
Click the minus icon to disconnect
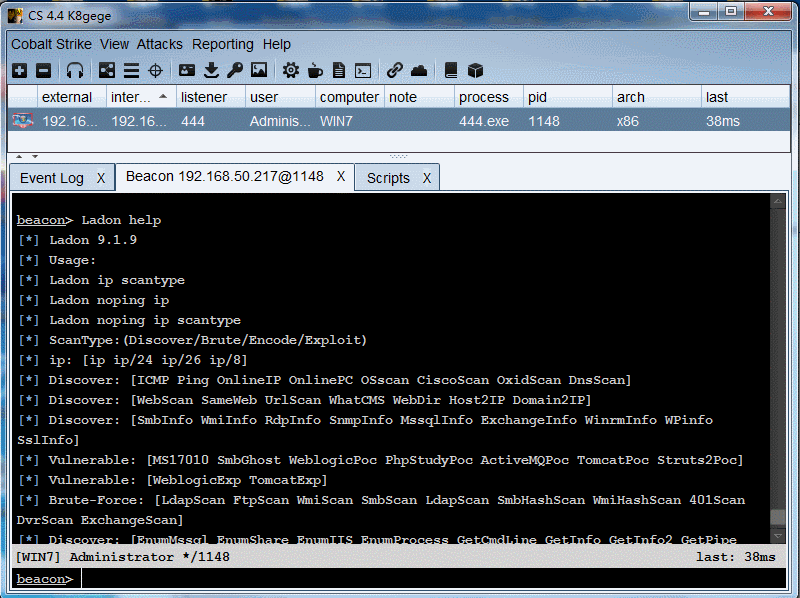tap(43, 70)
